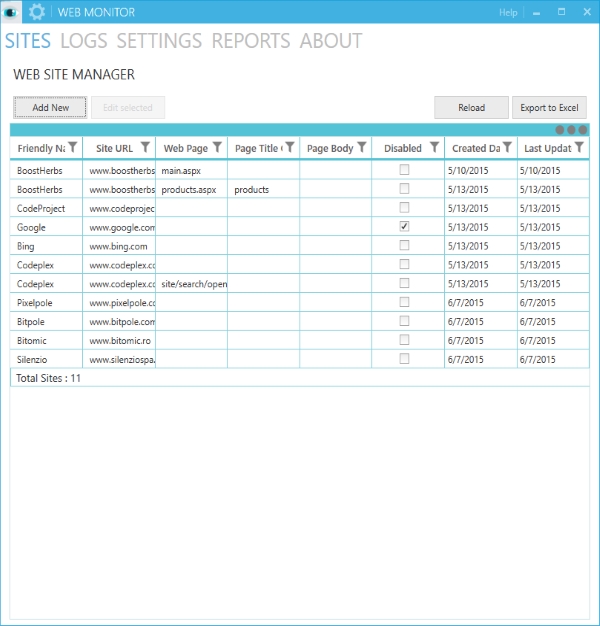Select the CodeProject row name cell
The width and height of the screenshot is (600, 626).
coord(46,208)
